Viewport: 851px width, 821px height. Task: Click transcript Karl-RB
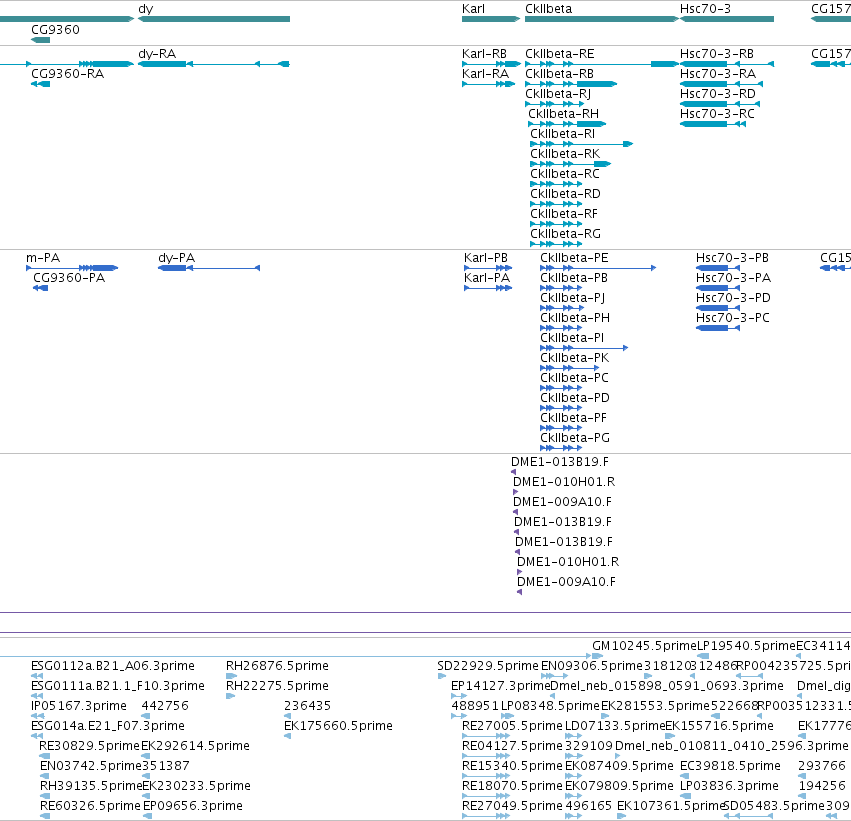click(x=491, y=64)
